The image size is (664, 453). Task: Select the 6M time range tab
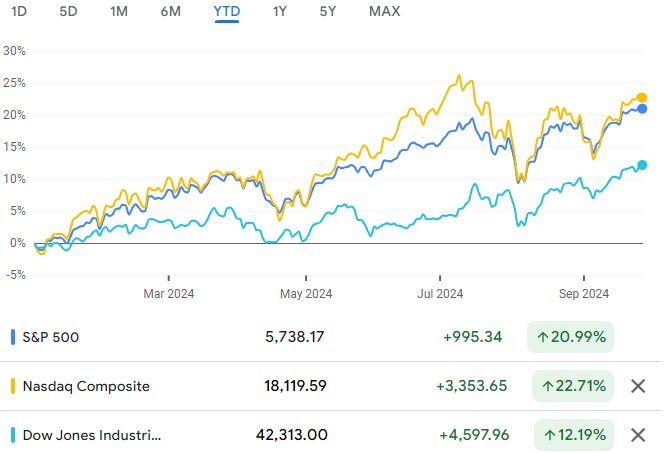(171, 11)
